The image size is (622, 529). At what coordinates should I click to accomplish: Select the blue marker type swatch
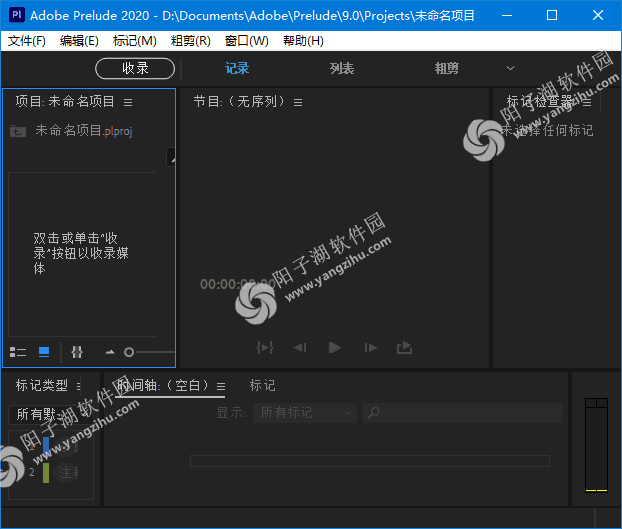click(x=46, y=447)
